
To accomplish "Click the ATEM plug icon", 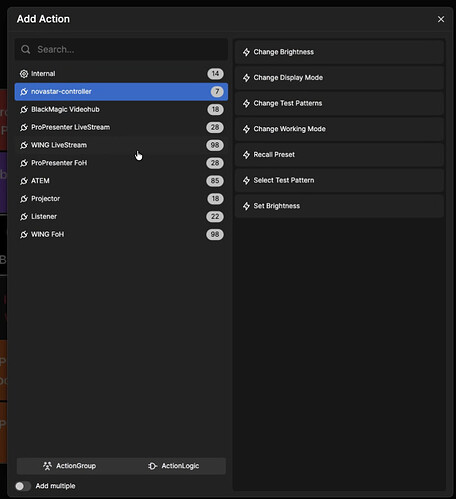I will point(24,181).
